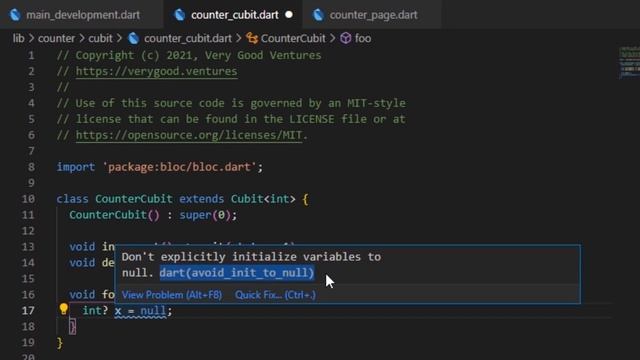Select 'lib' in the breadcrumb path
The height and width of the screenshot is (360, 640).
(18, 38)
